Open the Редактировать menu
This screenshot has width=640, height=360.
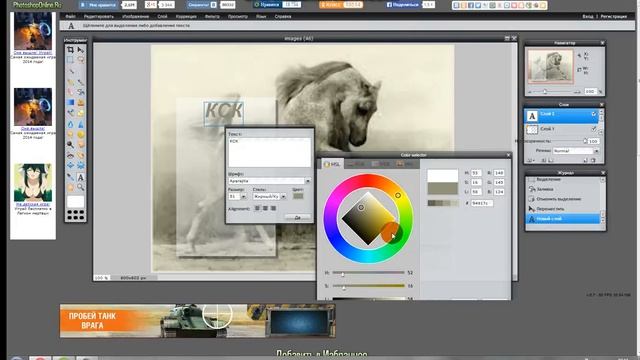99,17
